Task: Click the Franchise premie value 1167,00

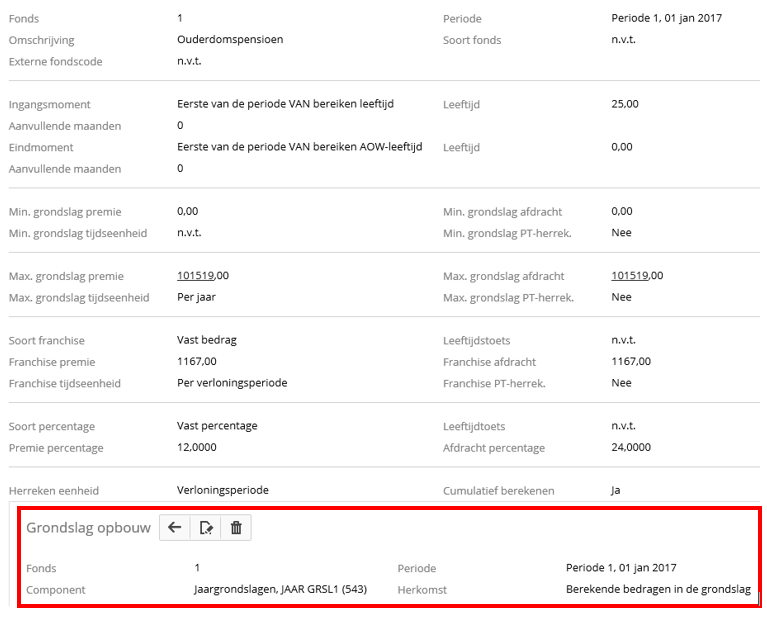Action: pyautogui.click(x=197, y=361)
